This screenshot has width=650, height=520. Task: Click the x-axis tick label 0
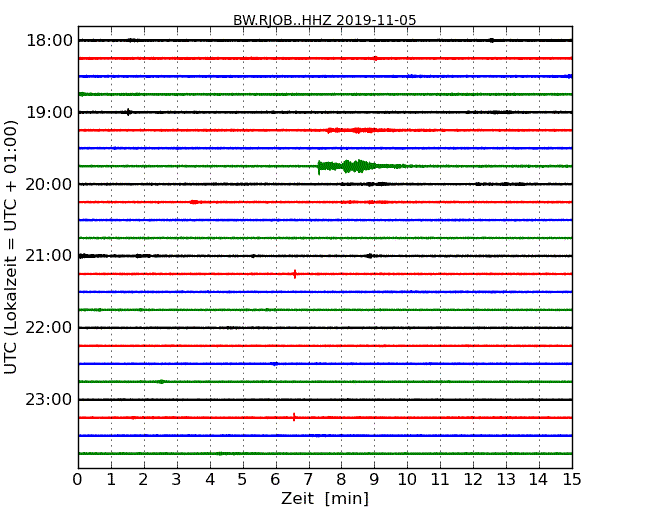click(78, 480)
